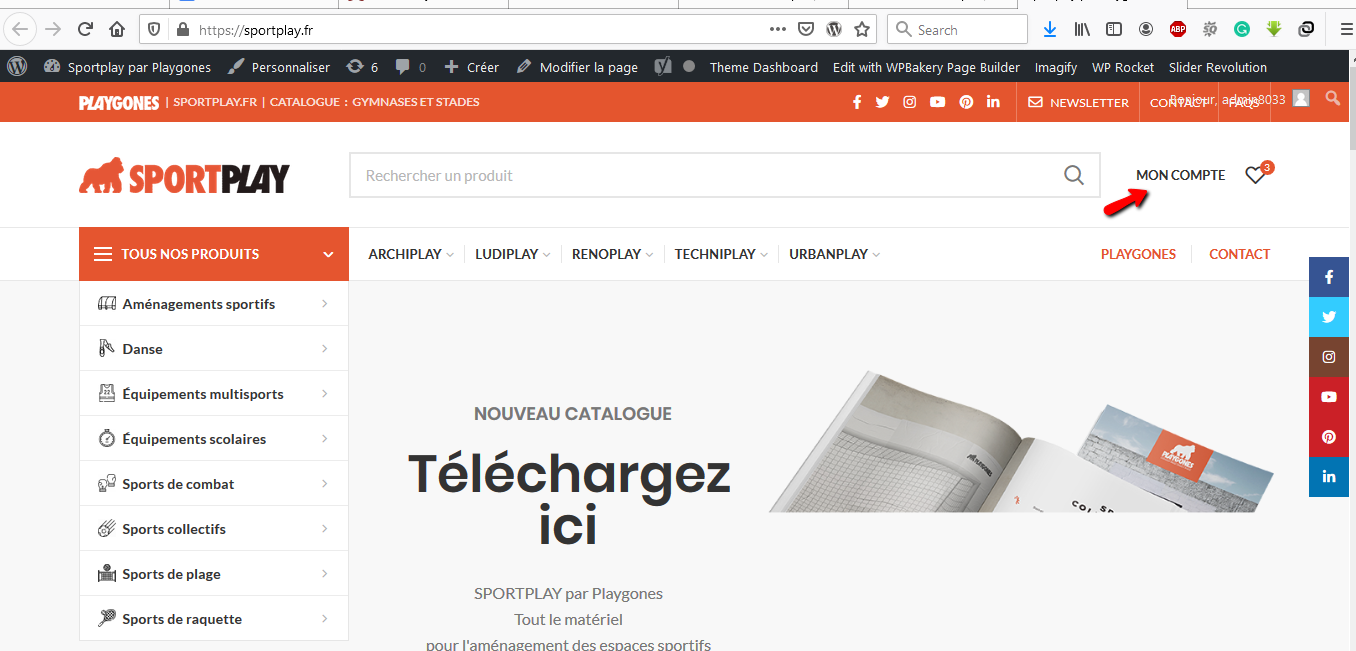Viewport: 1356px width, 651px height.
Task: Open Imagify admin bar item
Action: (1056, 67)
